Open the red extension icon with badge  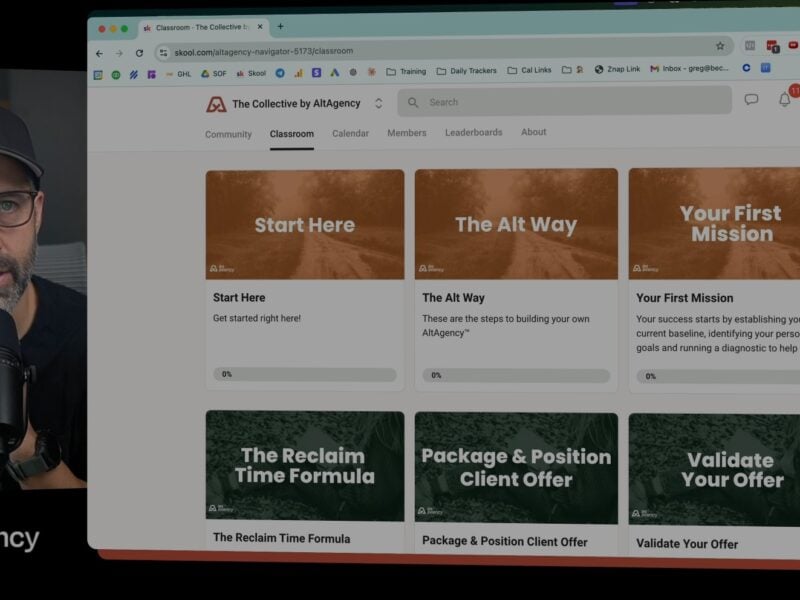[x=772, y=46]
